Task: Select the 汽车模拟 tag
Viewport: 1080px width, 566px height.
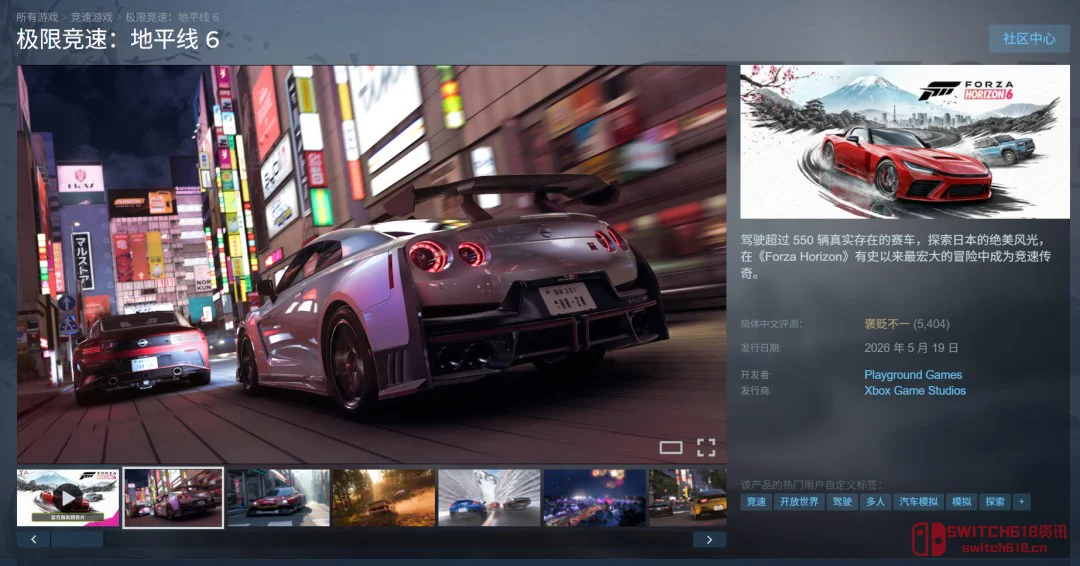Action: [x=918, y=502]
